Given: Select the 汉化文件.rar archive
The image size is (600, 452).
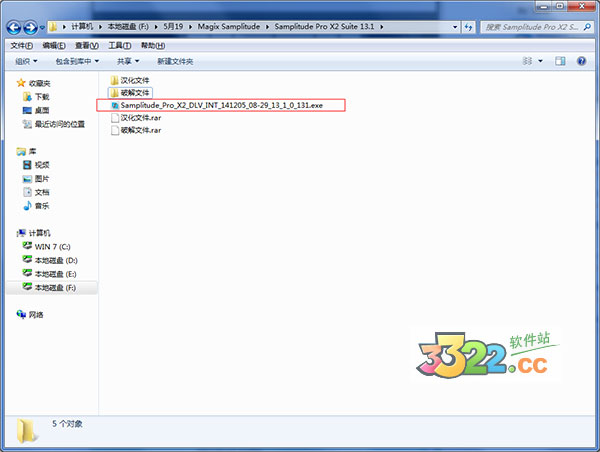Looking at the screenshot, I should click(141, 117).
